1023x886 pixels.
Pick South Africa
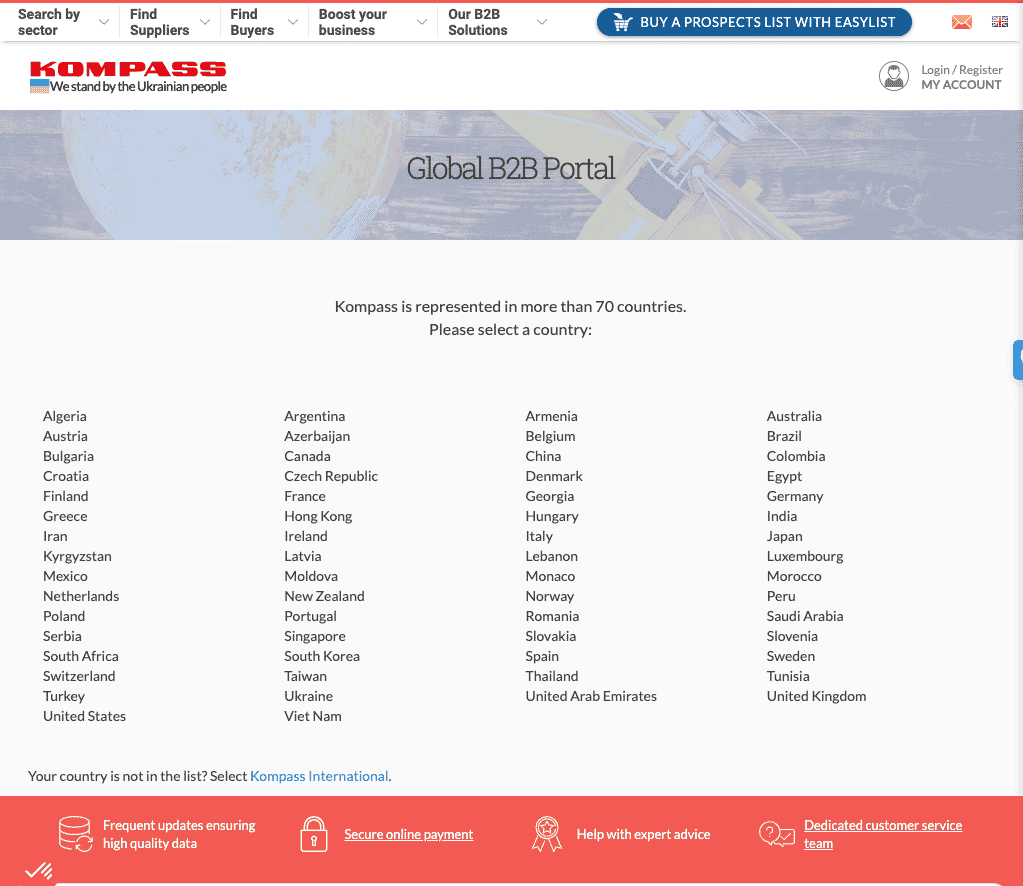click(80, 656)
